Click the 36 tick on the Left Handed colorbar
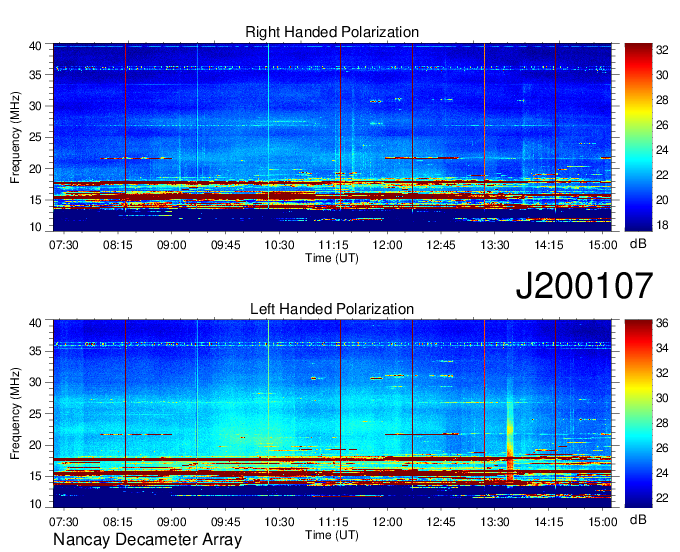The image size is (680, 552). tap(662, 323)
